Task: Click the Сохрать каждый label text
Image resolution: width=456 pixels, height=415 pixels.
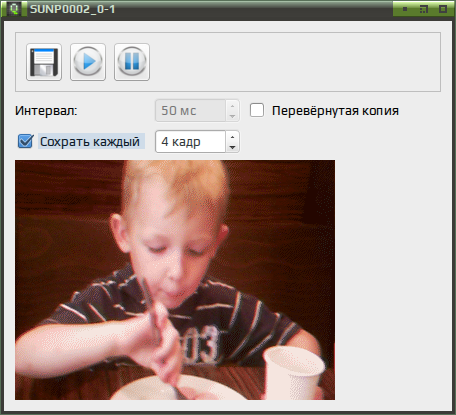Action: 90,142
